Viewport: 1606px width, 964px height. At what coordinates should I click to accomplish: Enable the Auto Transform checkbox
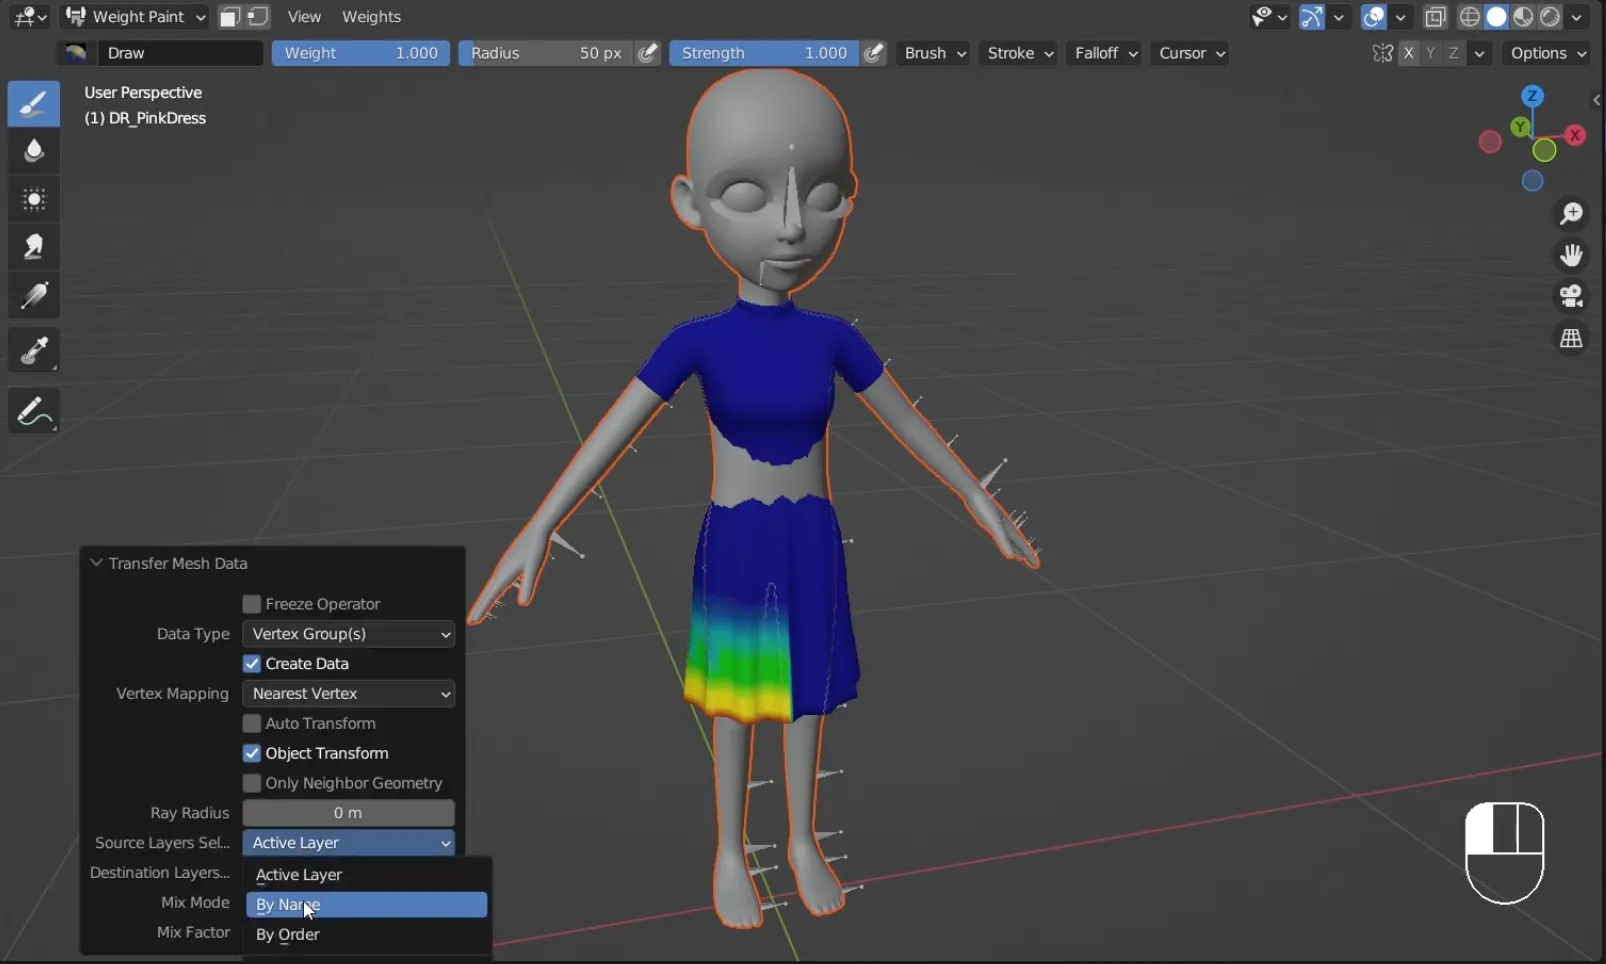(x=252, y=723)
